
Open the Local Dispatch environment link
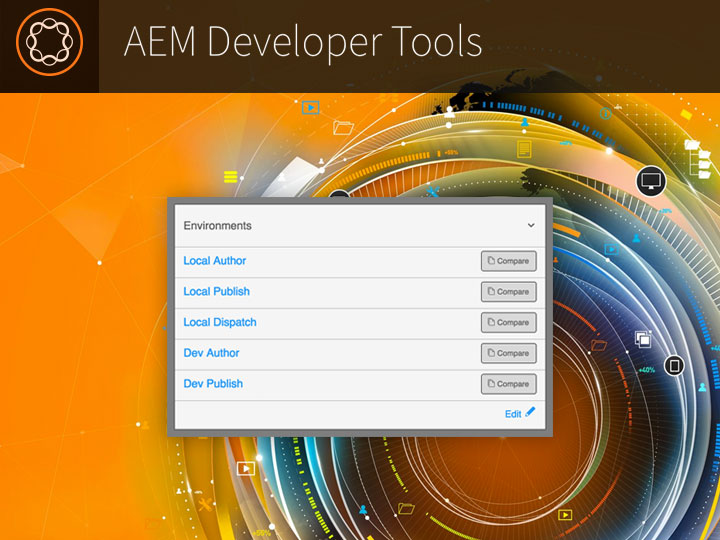220,322
